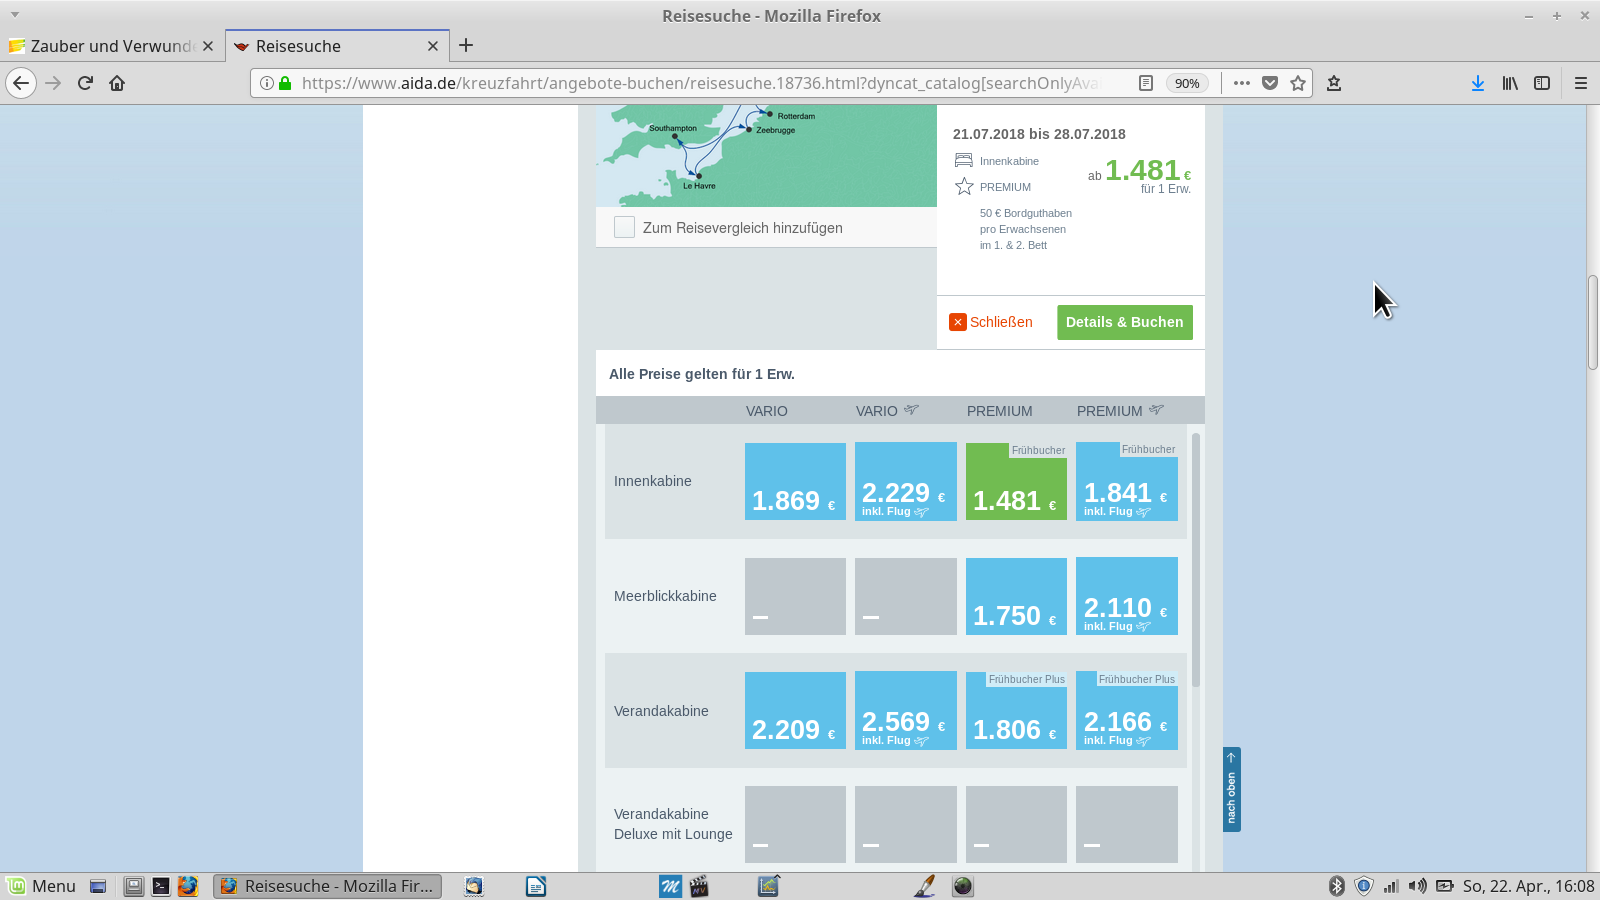The height and width of the screenshot is (900, 1600).
Task: Click the 'Details & Buchen' button
Action: click(x=1124, y=322)
